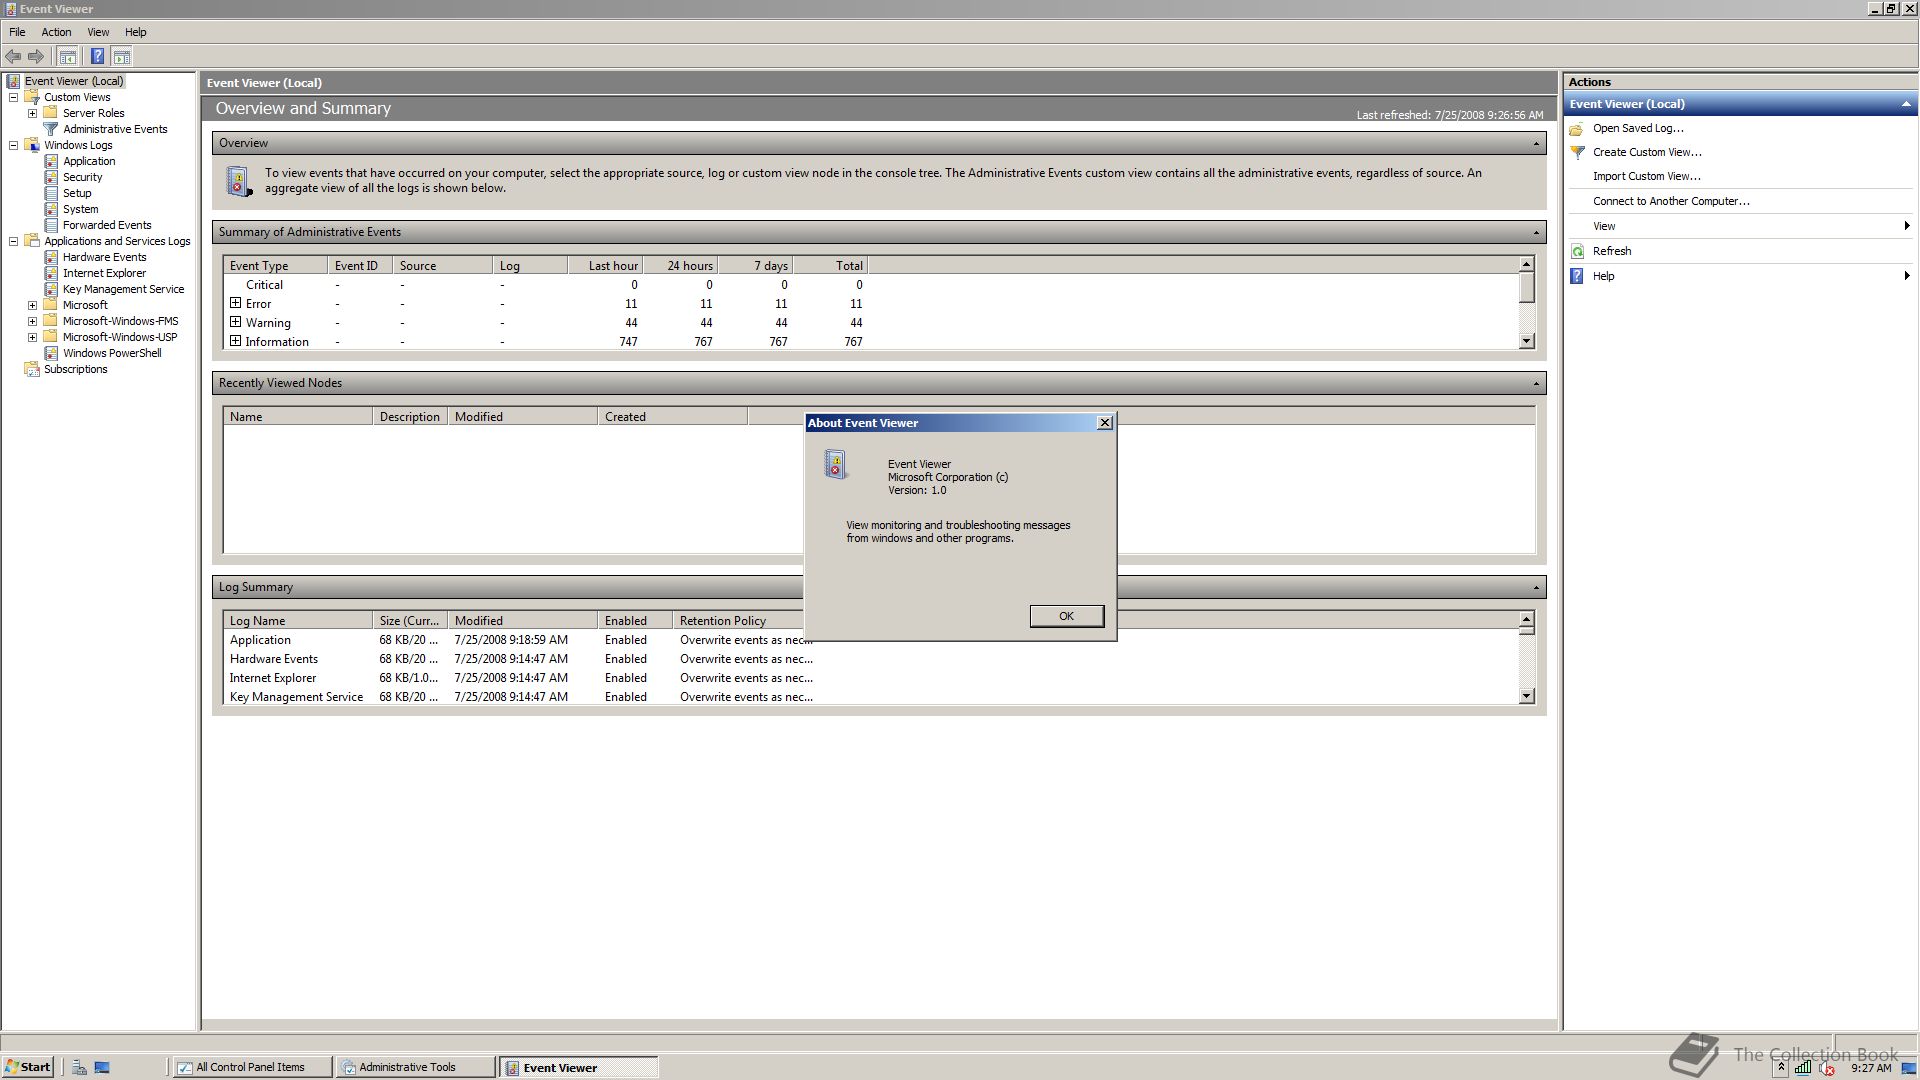
Task: Switch to All Control Panel Items taskbar button
Action: pos(252,1067)
